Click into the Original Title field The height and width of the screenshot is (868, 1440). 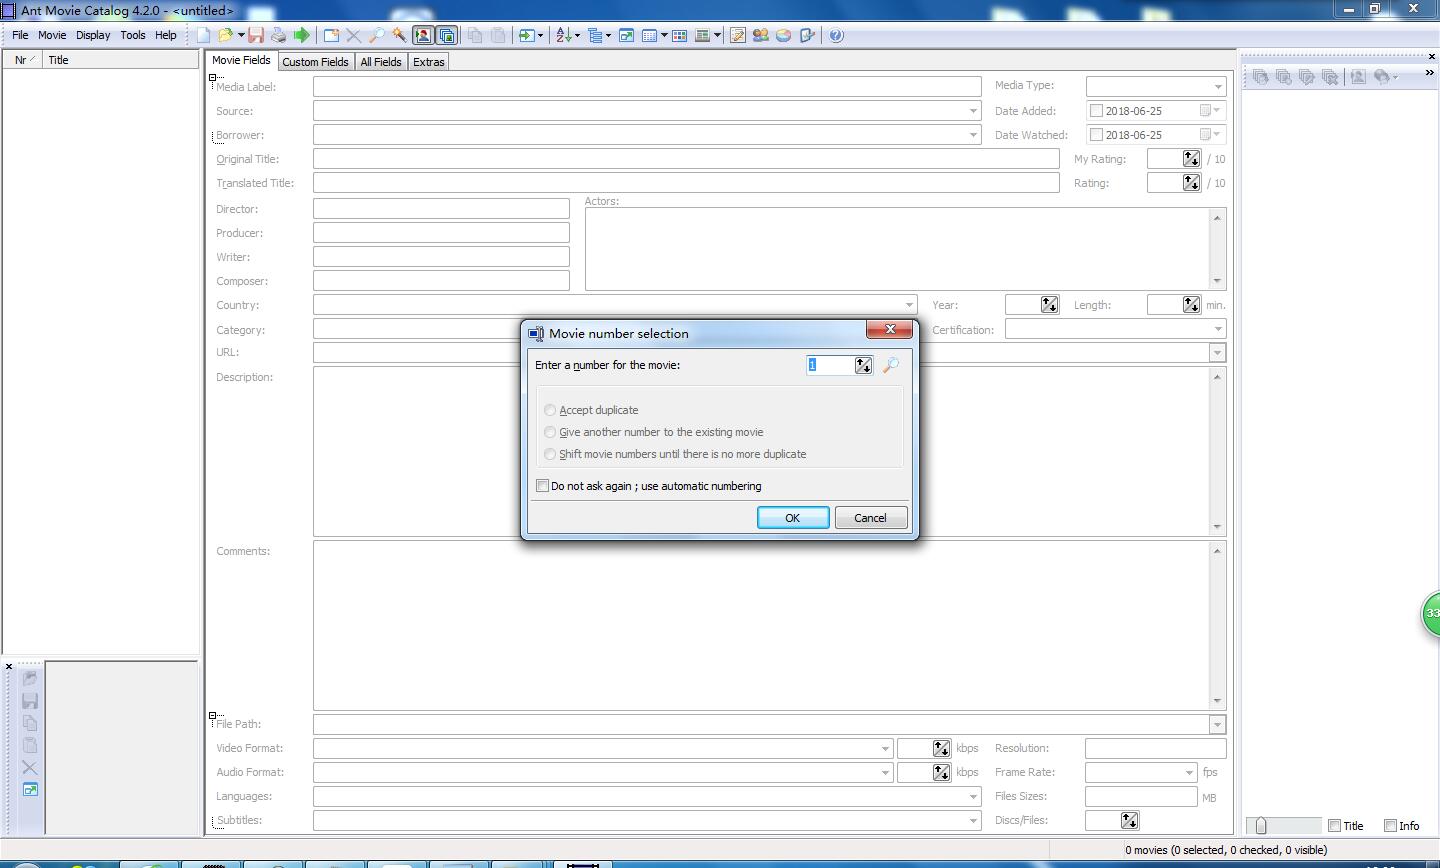pyautogui.click(x=686, y=159)
